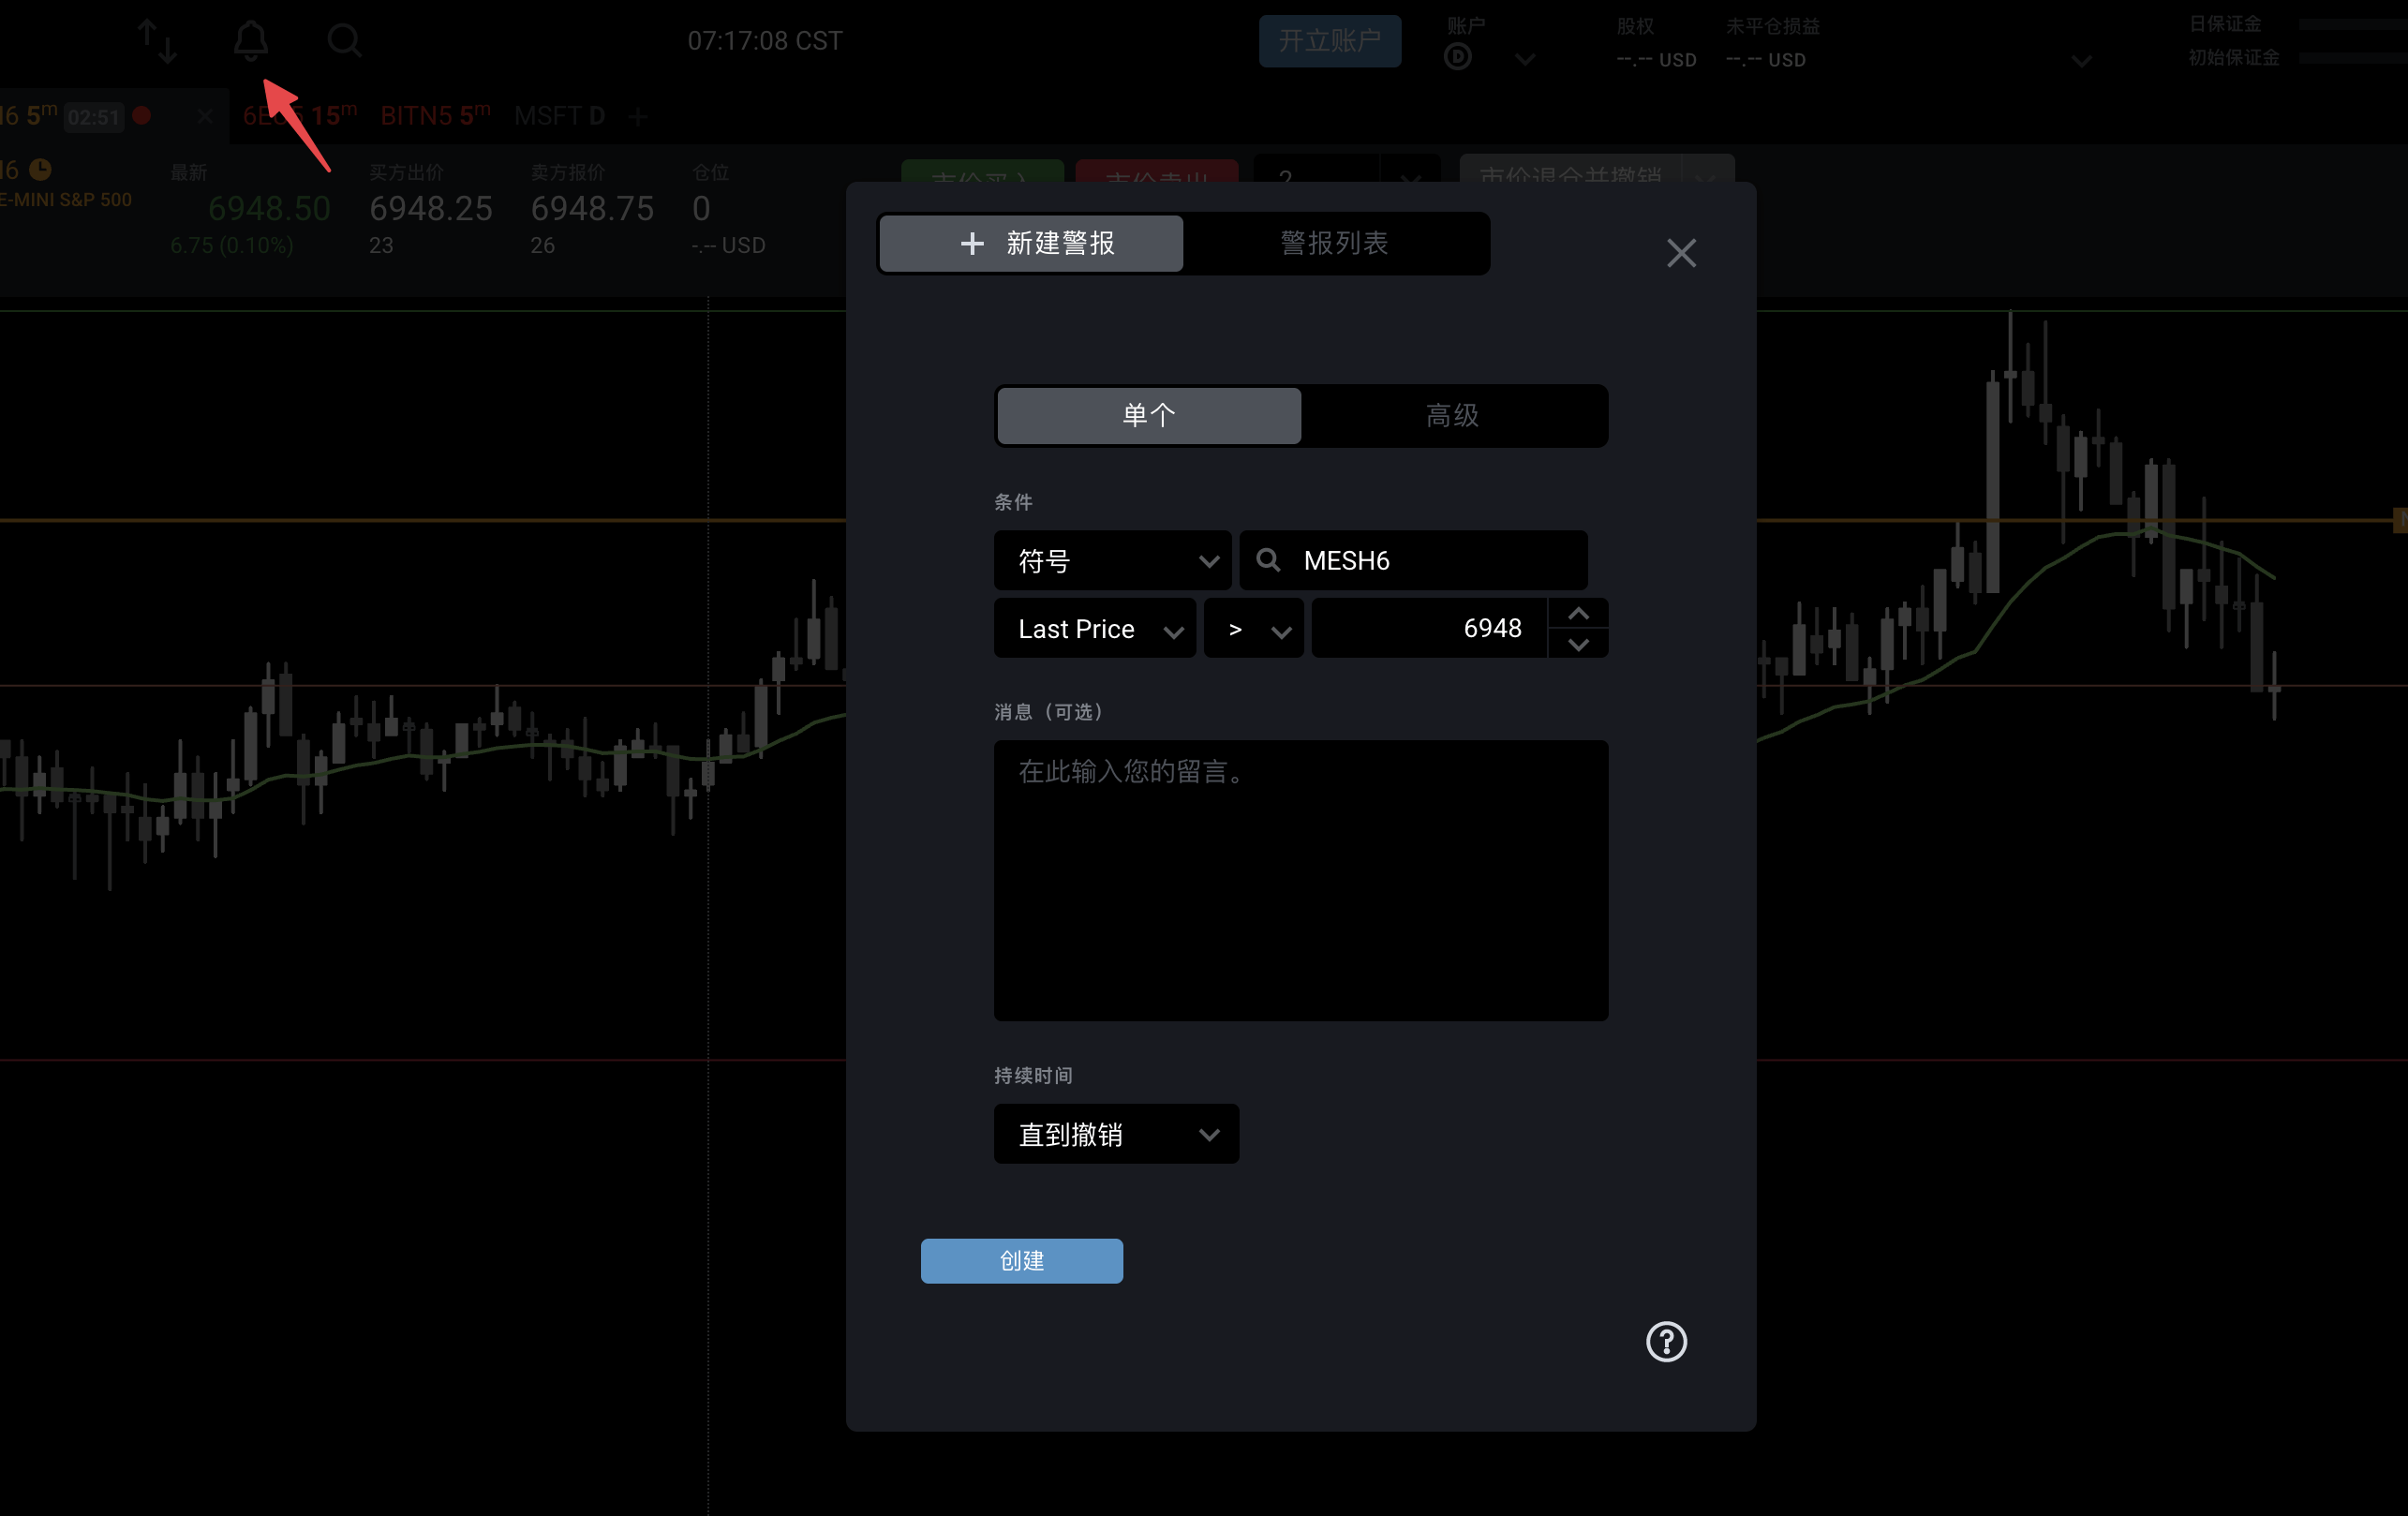Image resolution: width=2408 pixels, height=1516 pixels.
Task: Click search icon beside MESH6 field
Action: [1267, 560]
